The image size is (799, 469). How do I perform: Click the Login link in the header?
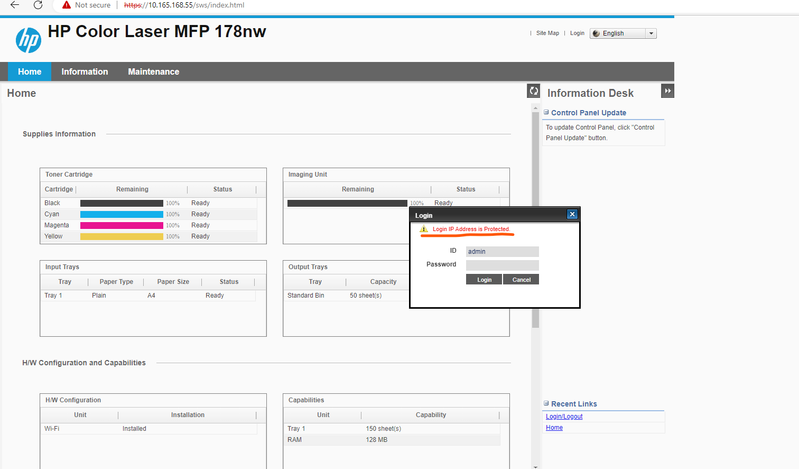(x=577, y=33)
